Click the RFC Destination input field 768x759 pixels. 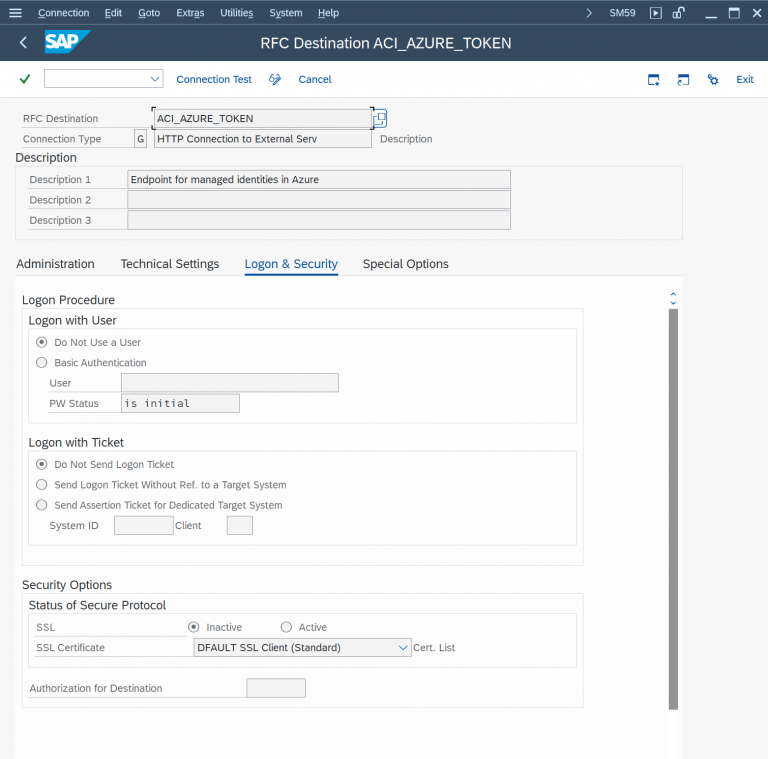click(x=263, y=119)
